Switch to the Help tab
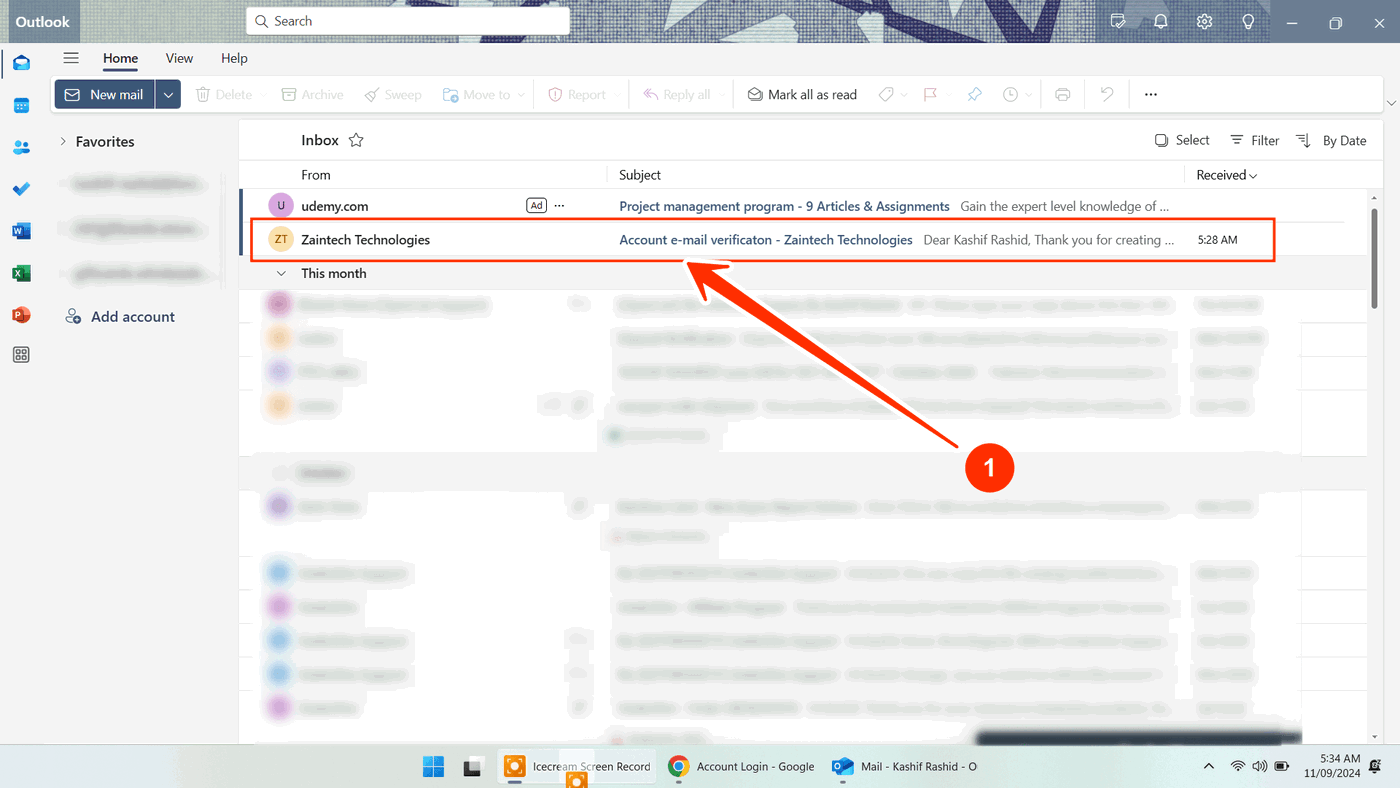Viewport: 1400px width, 788px height. tap(234, 58)
